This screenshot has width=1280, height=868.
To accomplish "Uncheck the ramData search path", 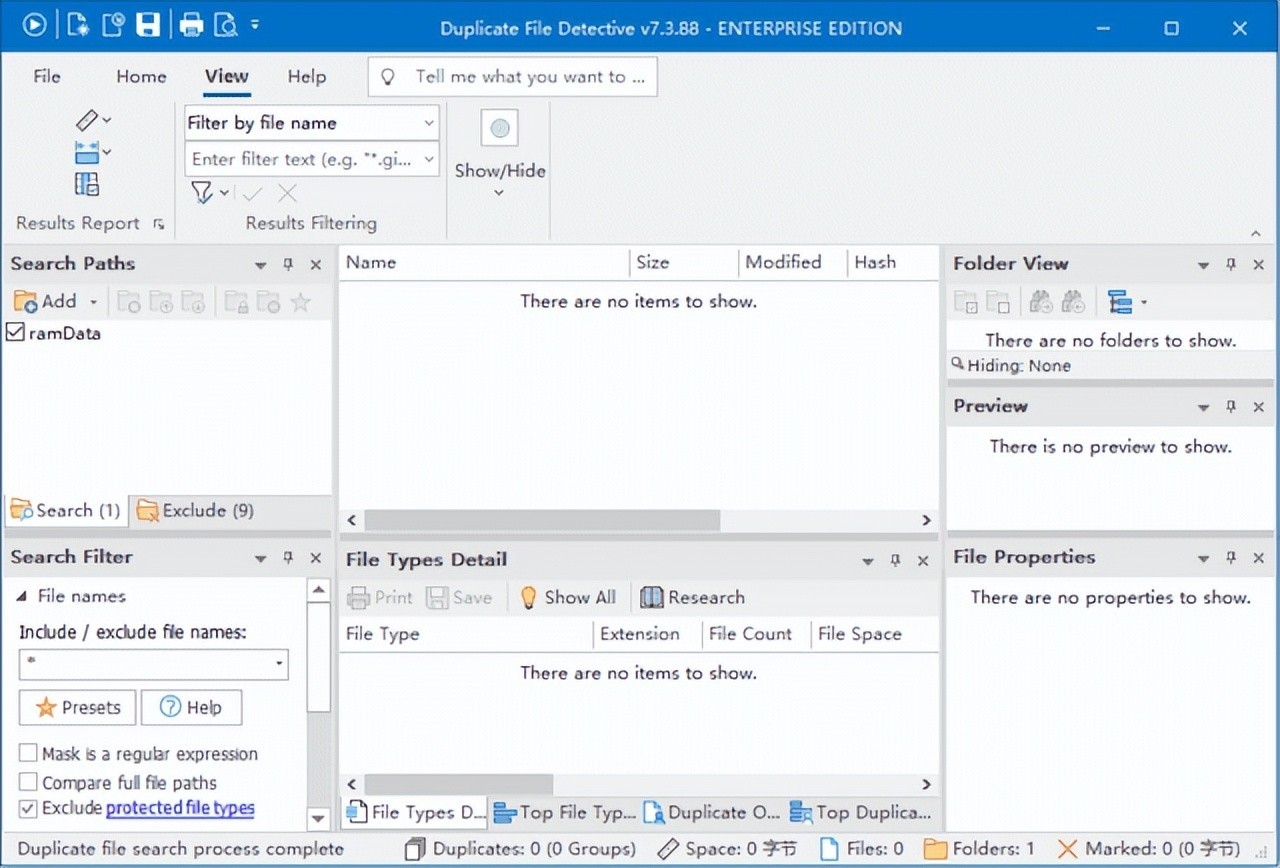I will 16,333.
